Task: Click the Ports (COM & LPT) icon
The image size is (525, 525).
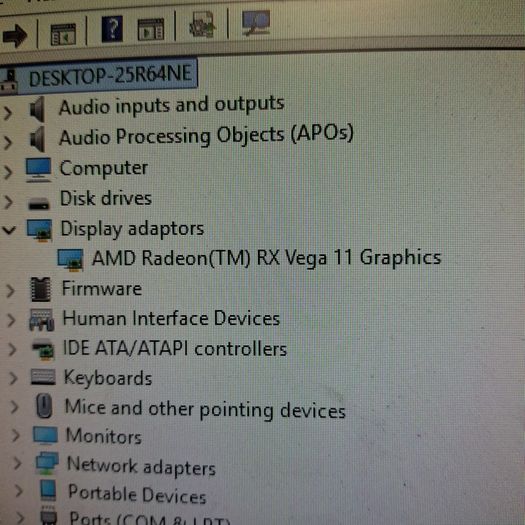Action: click(x=49, y=516)
